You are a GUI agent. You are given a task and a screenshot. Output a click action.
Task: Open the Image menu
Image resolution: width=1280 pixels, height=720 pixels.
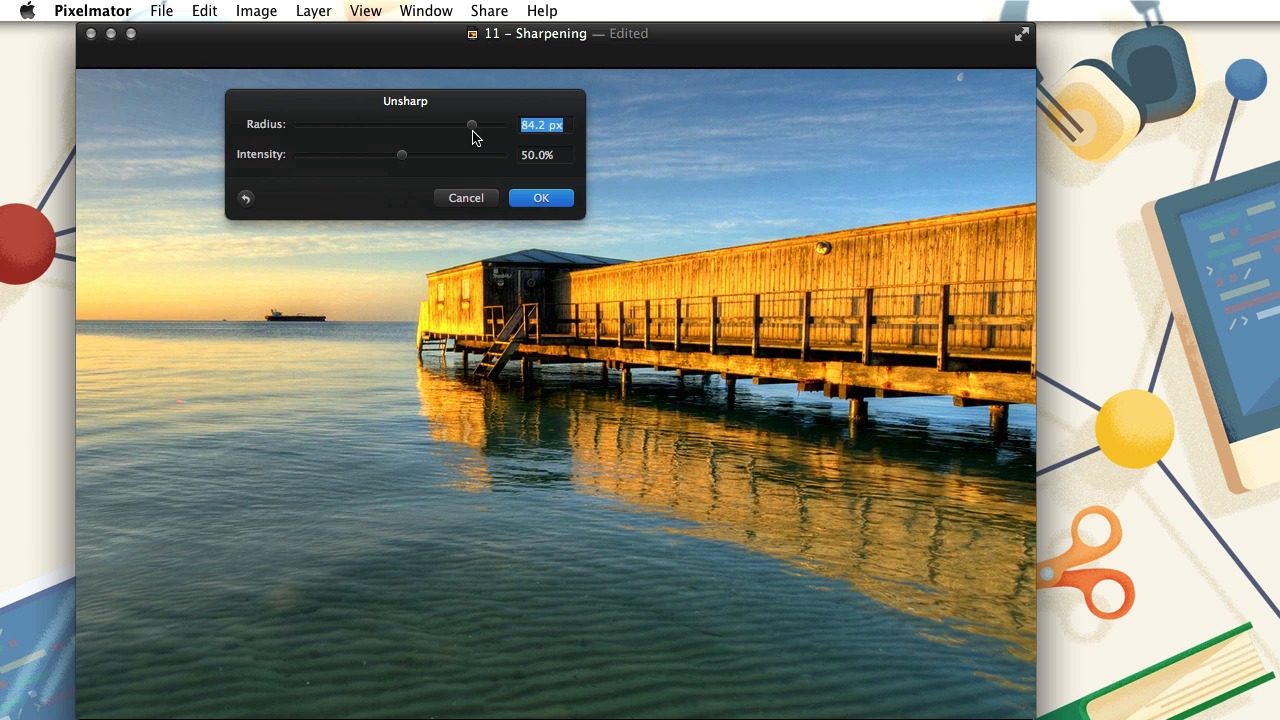pyautogui.click(x=256, y=11)
